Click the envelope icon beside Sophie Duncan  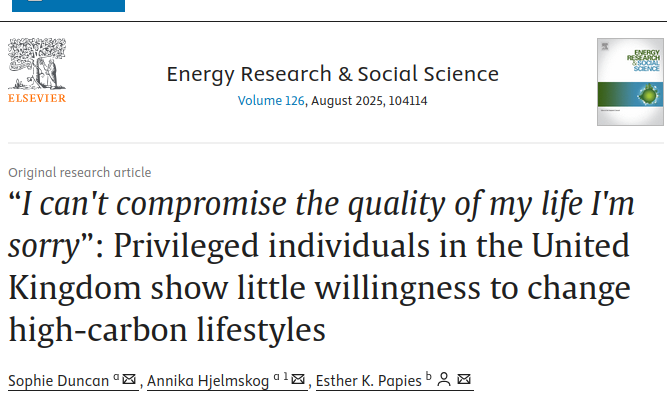coord(129,378)
